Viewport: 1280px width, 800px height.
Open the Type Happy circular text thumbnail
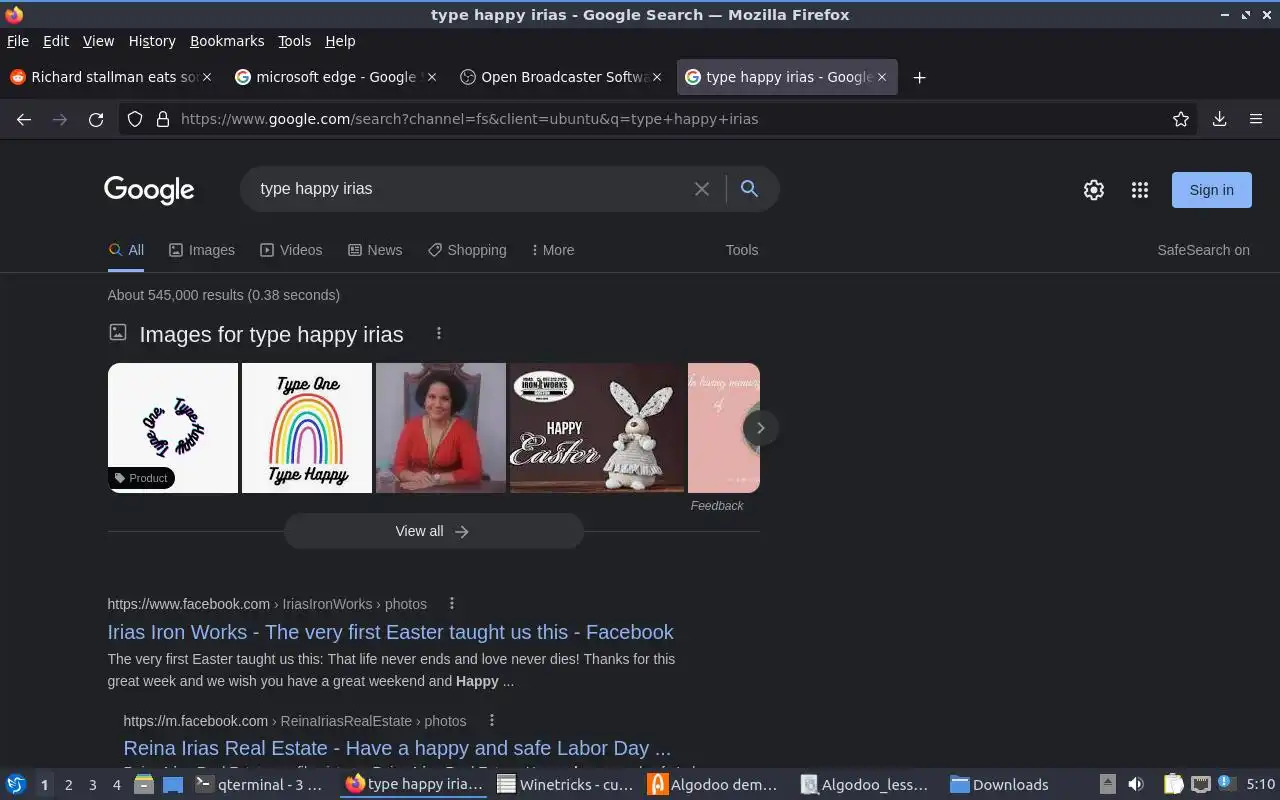[x=173, y=428]
